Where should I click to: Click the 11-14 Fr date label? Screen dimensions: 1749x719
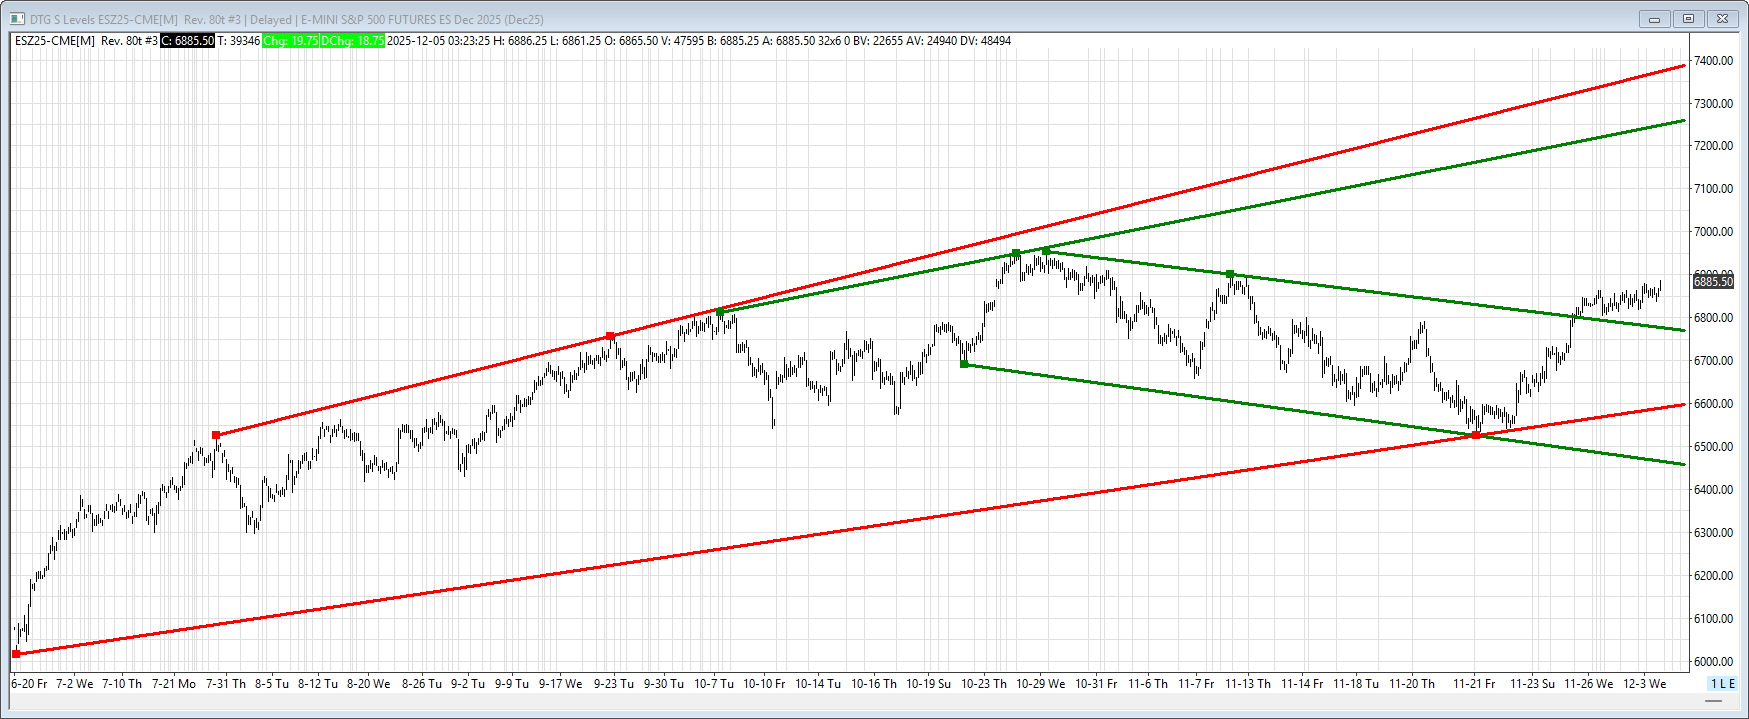click(1302, 684)
